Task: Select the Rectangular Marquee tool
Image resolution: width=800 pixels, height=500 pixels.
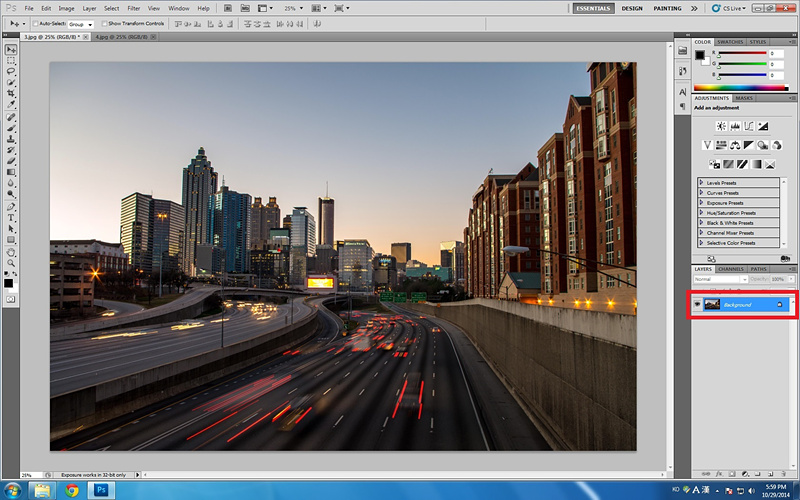Action: pos(11,60)
